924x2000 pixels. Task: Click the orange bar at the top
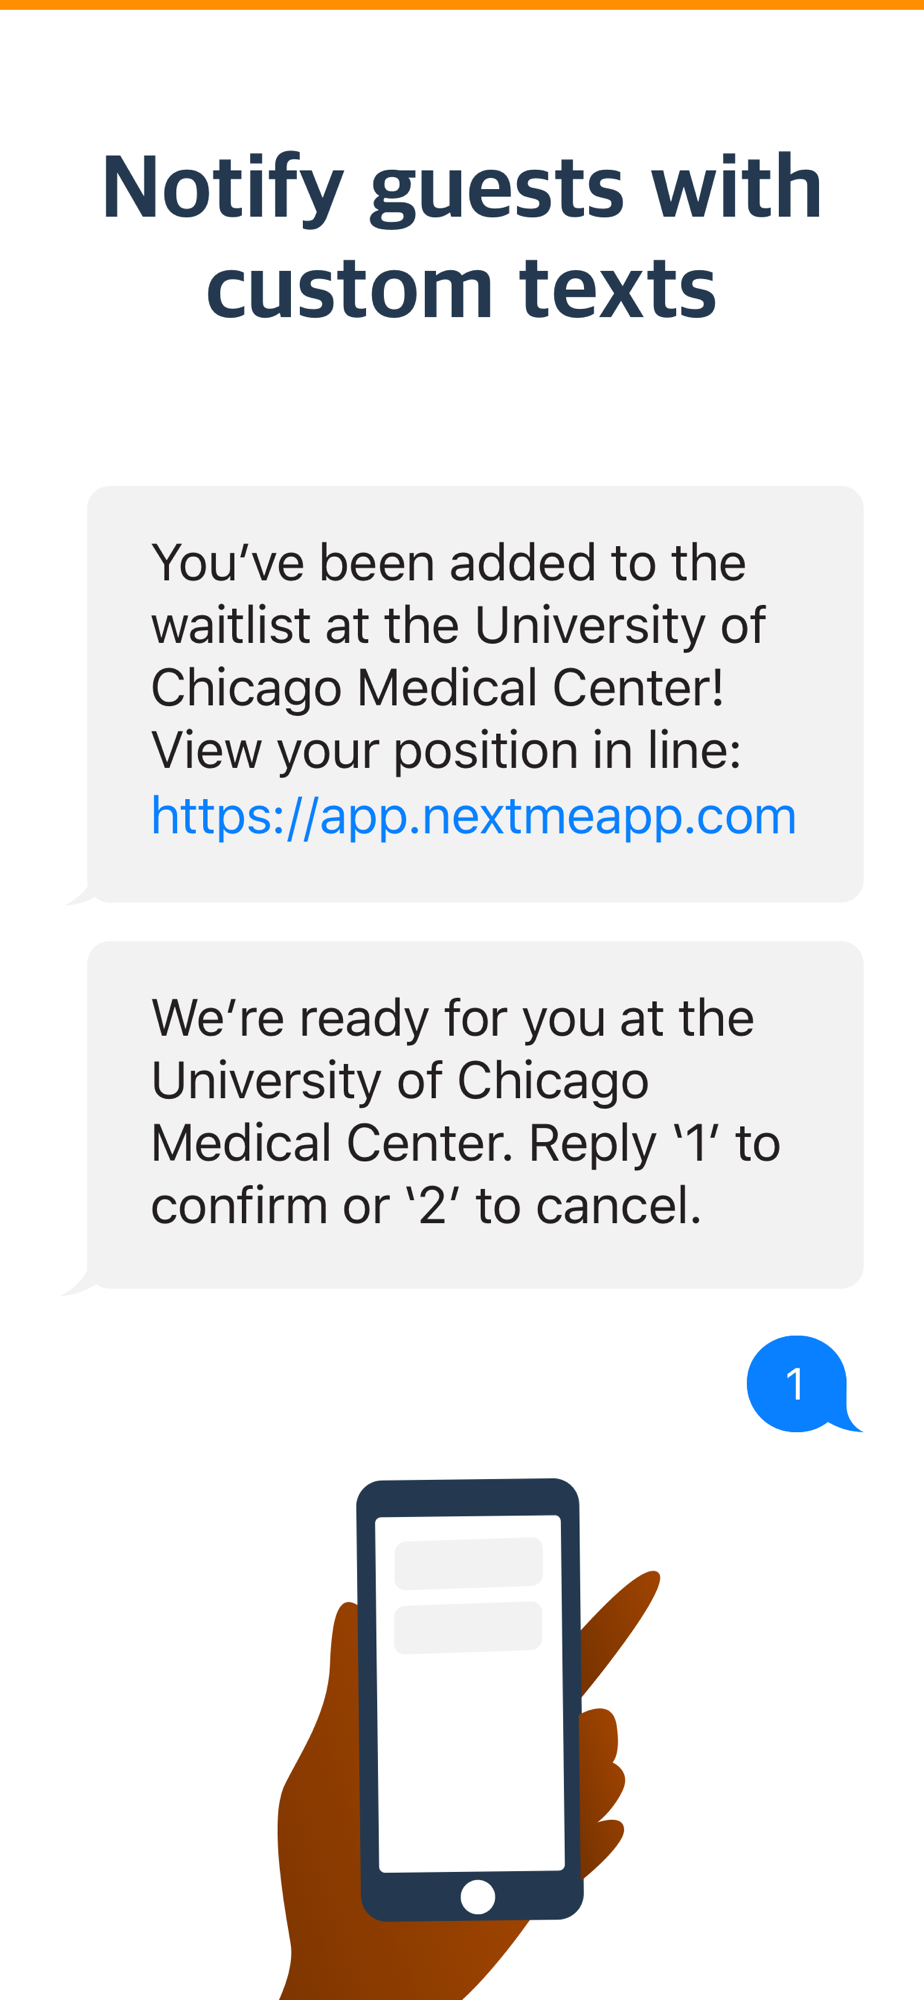(x=462, y=4)
